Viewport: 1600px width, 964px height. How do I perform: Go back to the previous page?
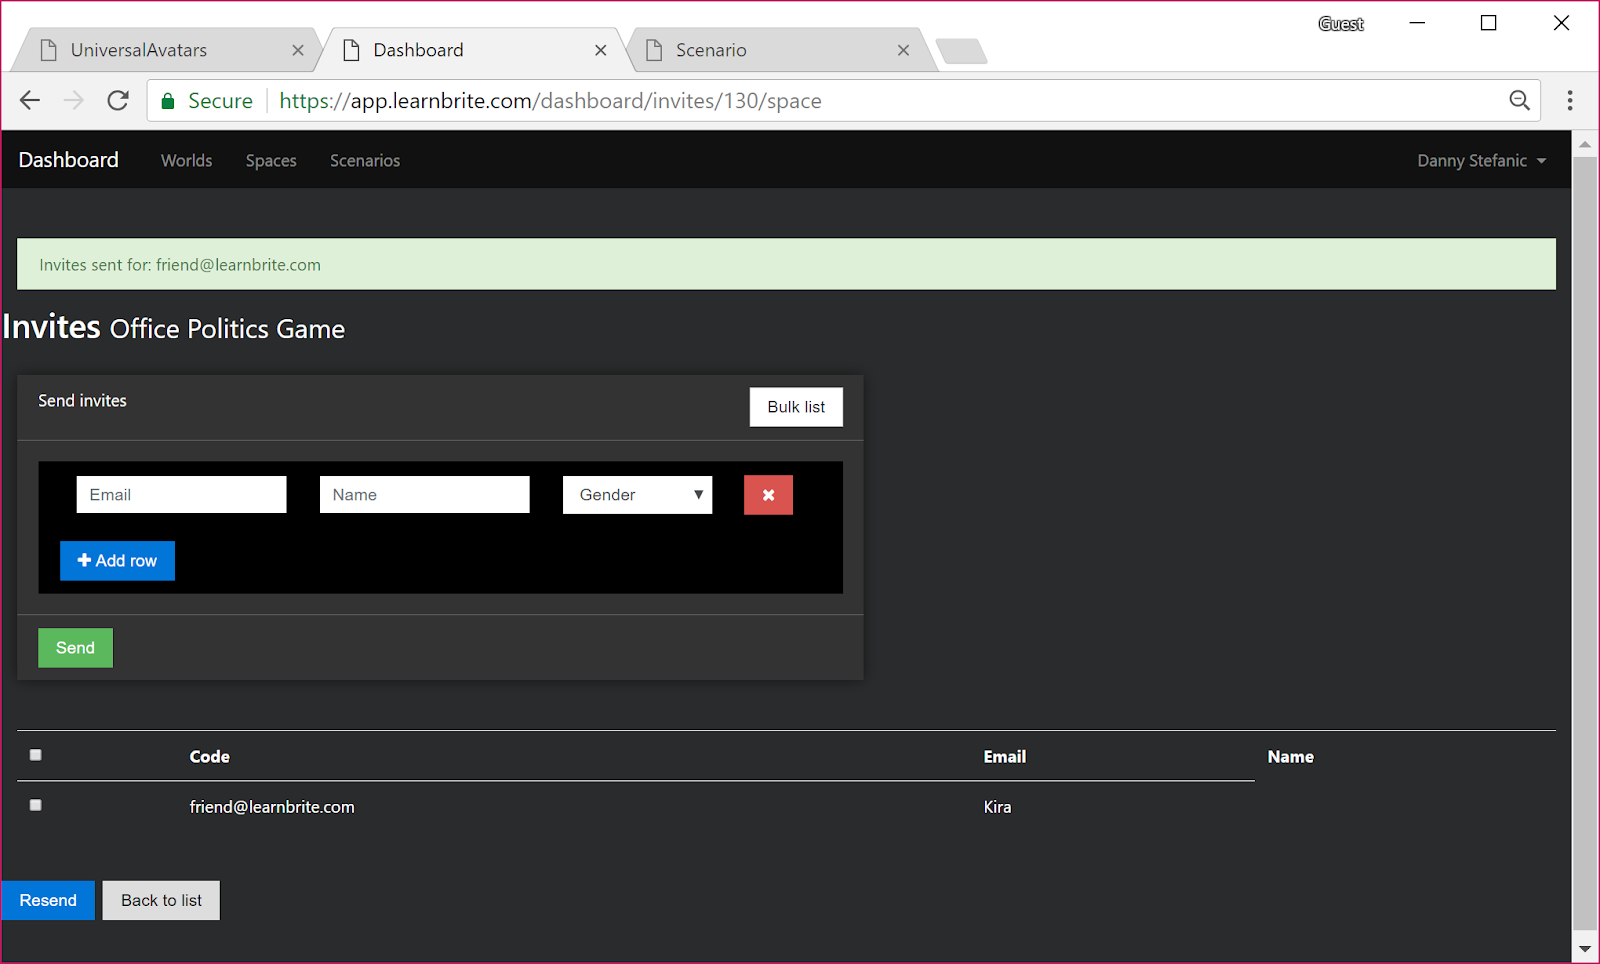pos(30,100)
